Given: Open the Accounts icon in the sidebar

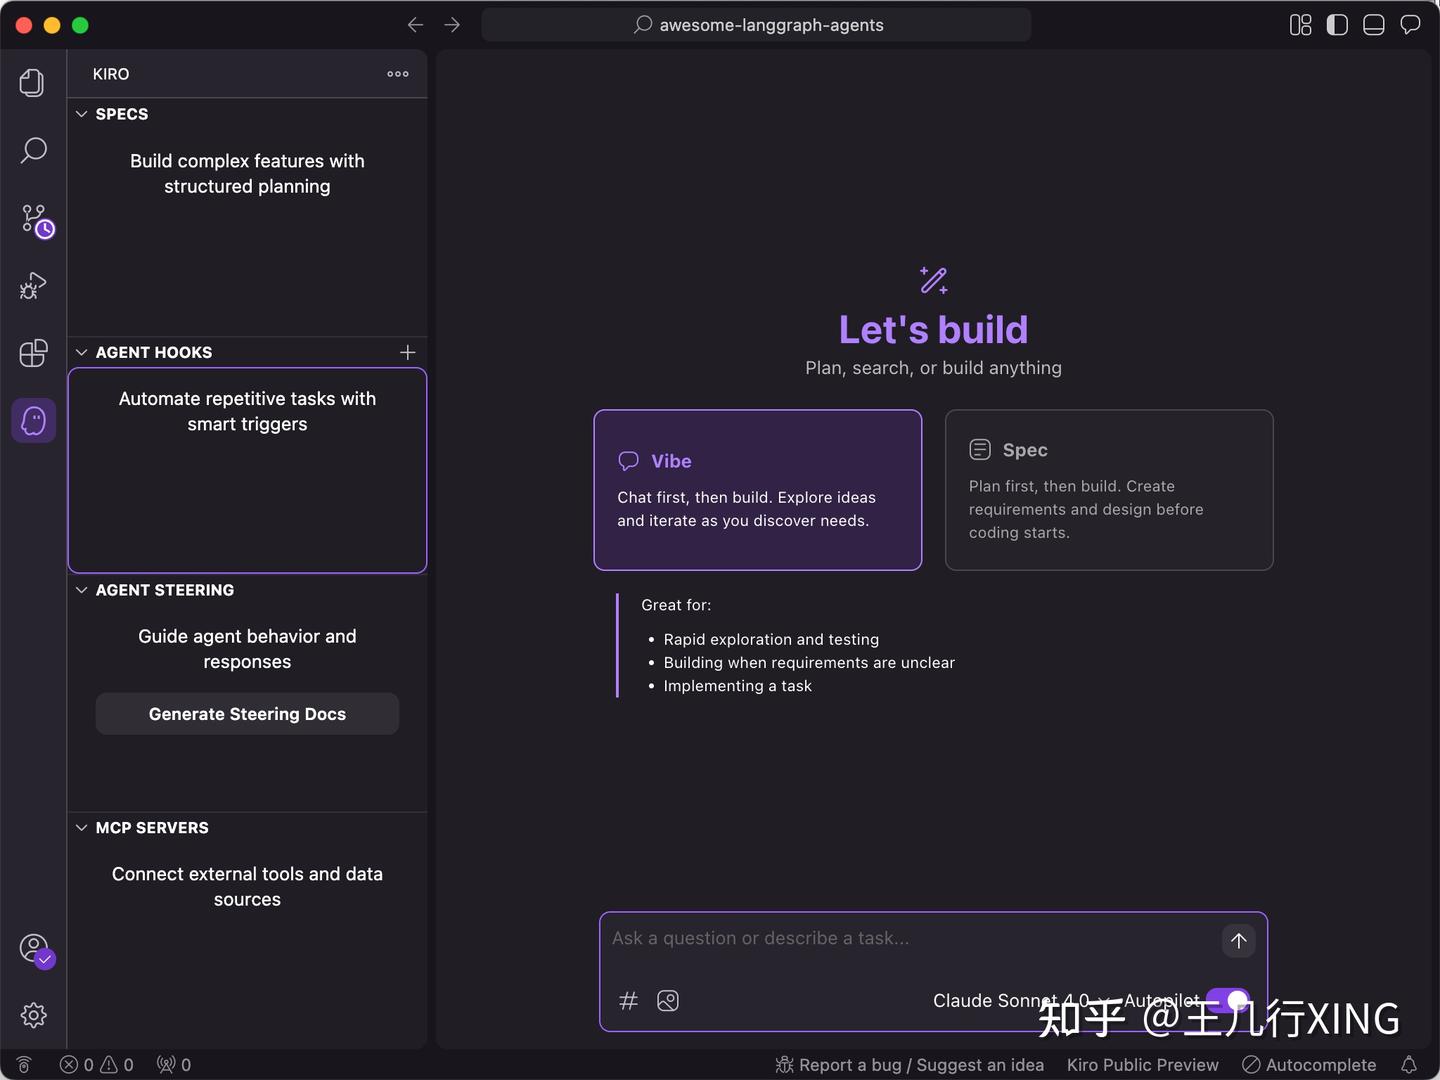Looking at the screenshot, I should pyautogui.click(x=33, y=947).
